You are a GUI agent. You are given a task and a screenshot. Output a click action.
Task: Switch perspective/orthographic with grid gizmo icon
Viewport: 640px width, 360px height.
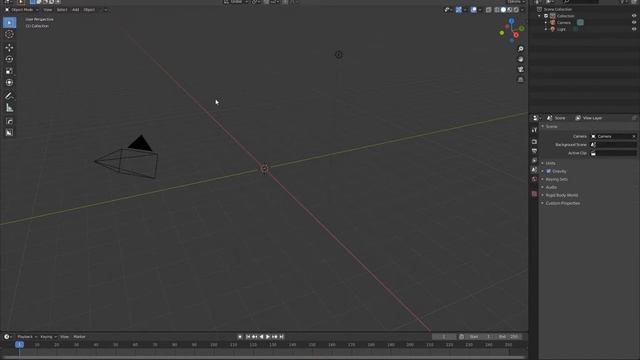pos(520,80)
